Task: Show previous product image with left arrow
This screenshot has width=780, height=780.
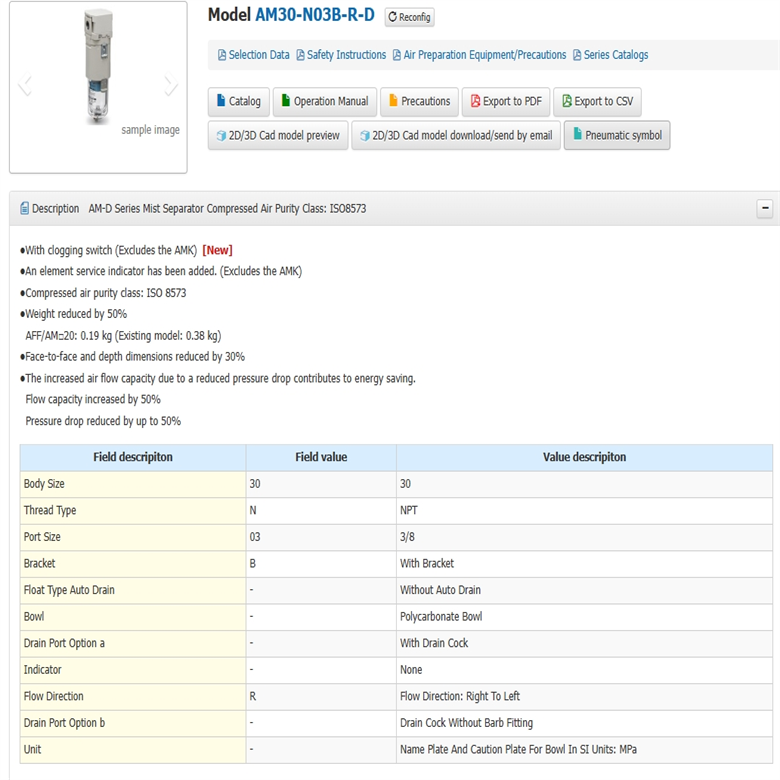Action: pos(25,84)
